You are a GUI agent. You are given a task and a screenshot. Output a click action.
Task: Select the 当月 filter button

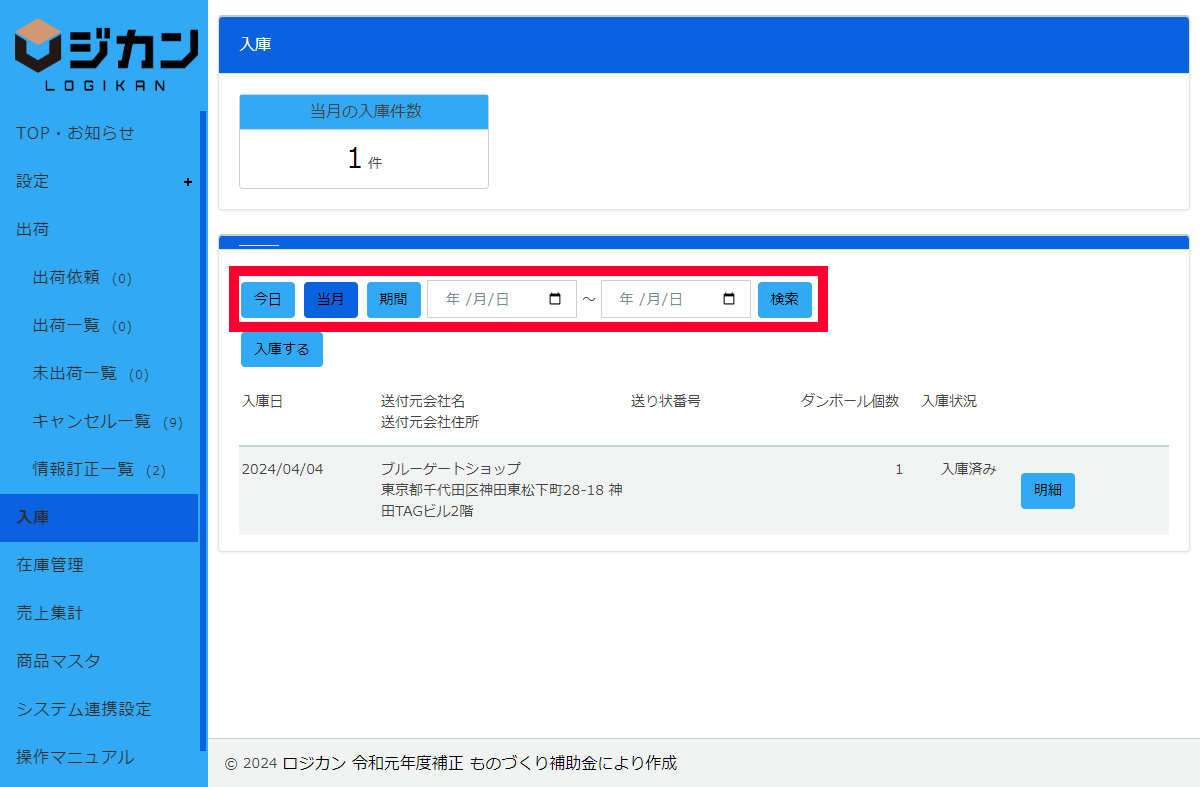pos(331,299)
